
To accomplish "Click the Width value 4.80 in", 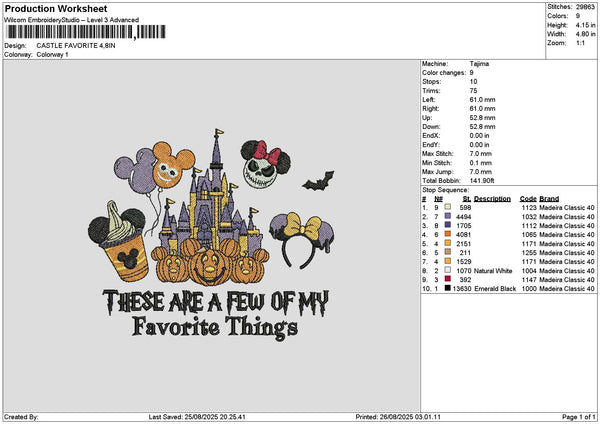I will (x=585, y=34).
